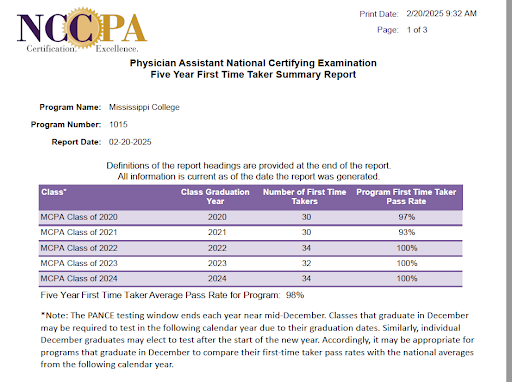Select the MCPA Class of 2021 row

(251, 232)
